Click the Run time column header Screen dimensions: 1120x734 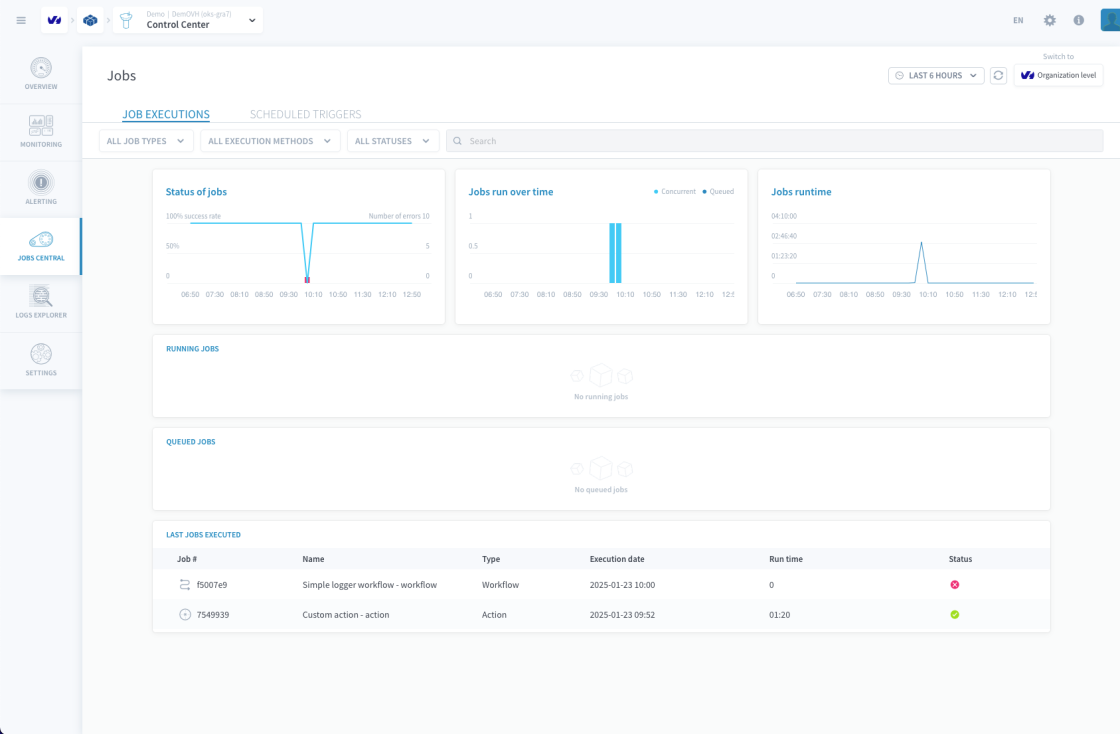tap(786, 559)
